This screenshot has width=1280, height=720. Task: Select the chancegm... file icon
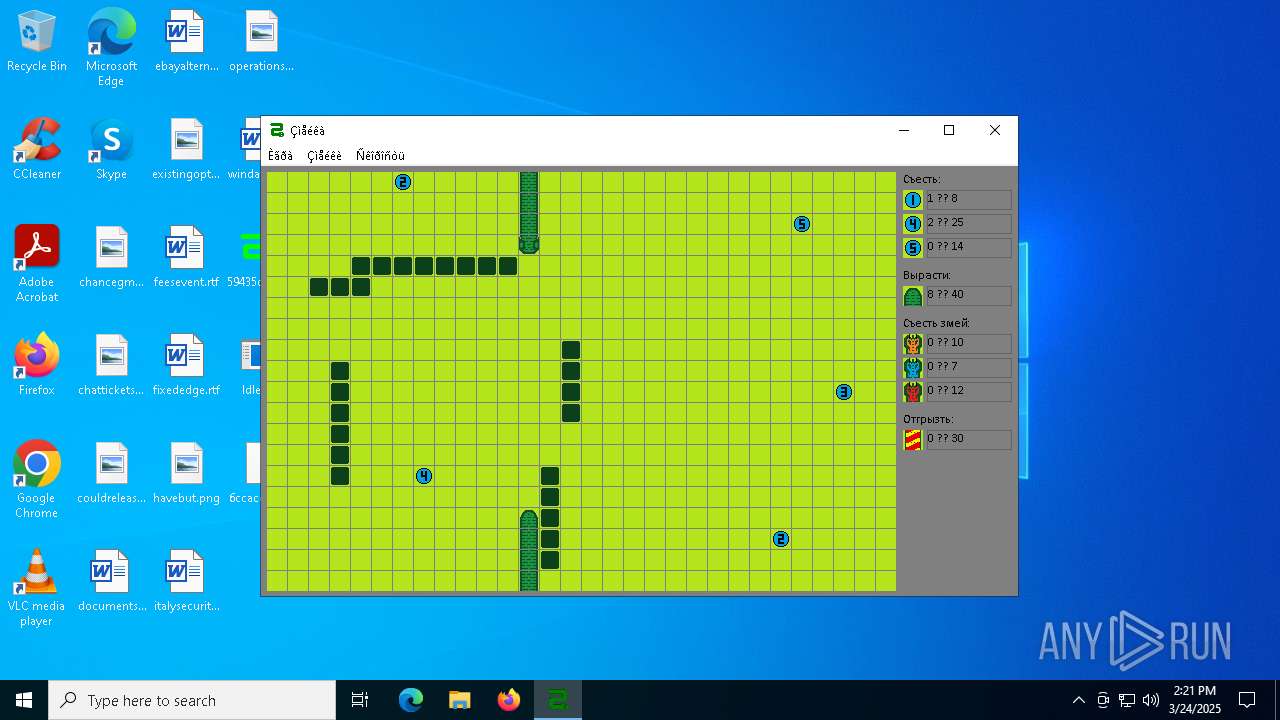[x=111, y=258]
